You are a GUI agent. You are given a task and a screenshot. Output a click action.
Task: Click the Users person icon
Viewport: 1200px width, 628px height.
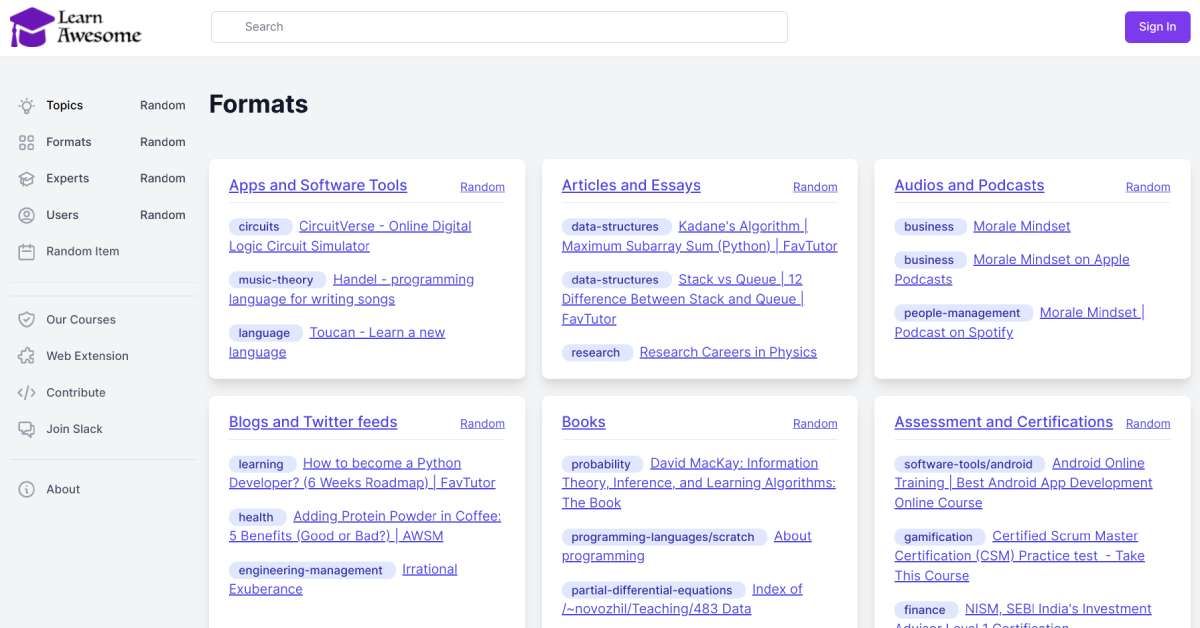click(x=27, y=215)
